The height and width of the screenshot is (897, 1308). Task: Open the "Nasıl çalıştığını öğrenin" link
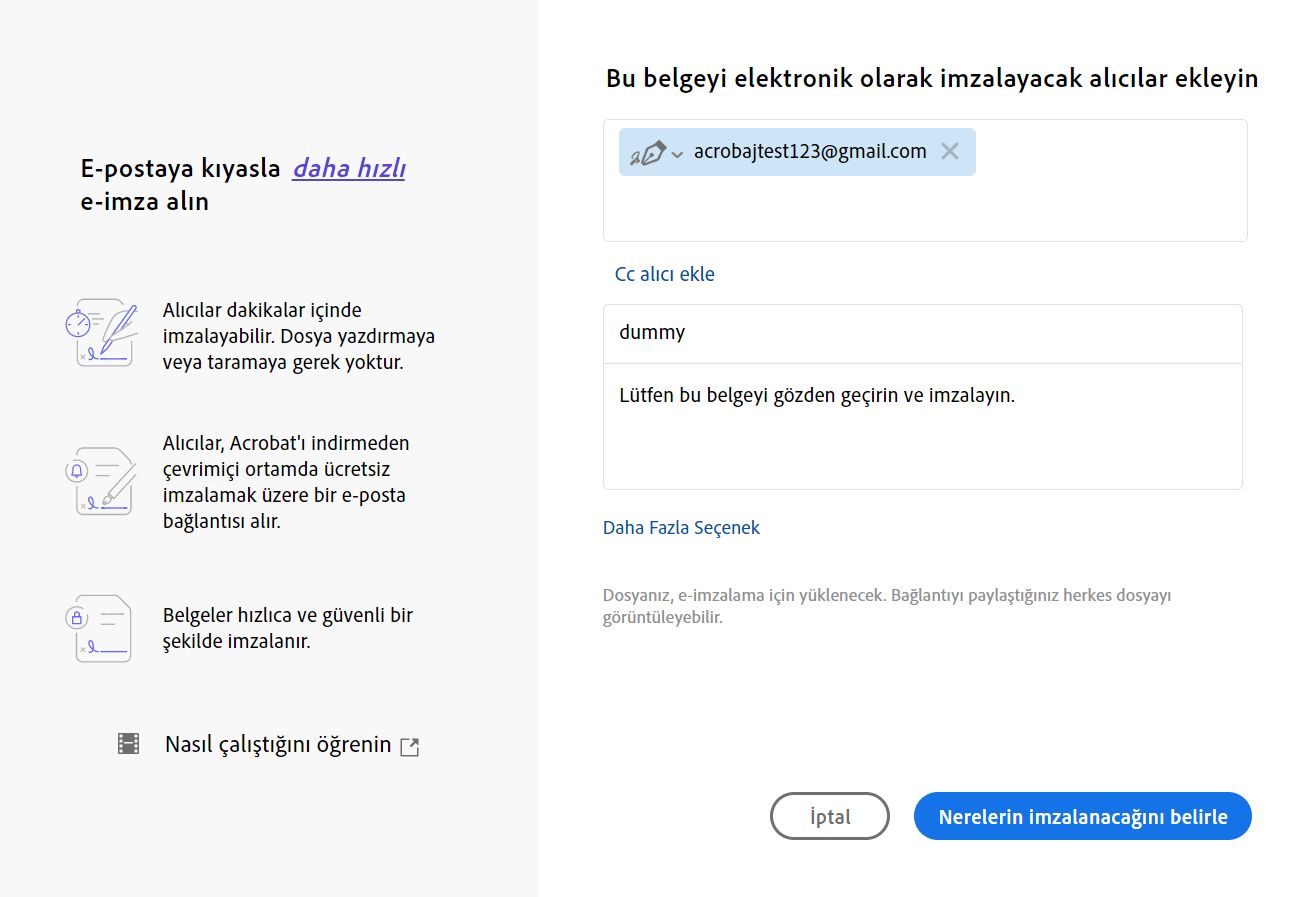coord(278,745)
